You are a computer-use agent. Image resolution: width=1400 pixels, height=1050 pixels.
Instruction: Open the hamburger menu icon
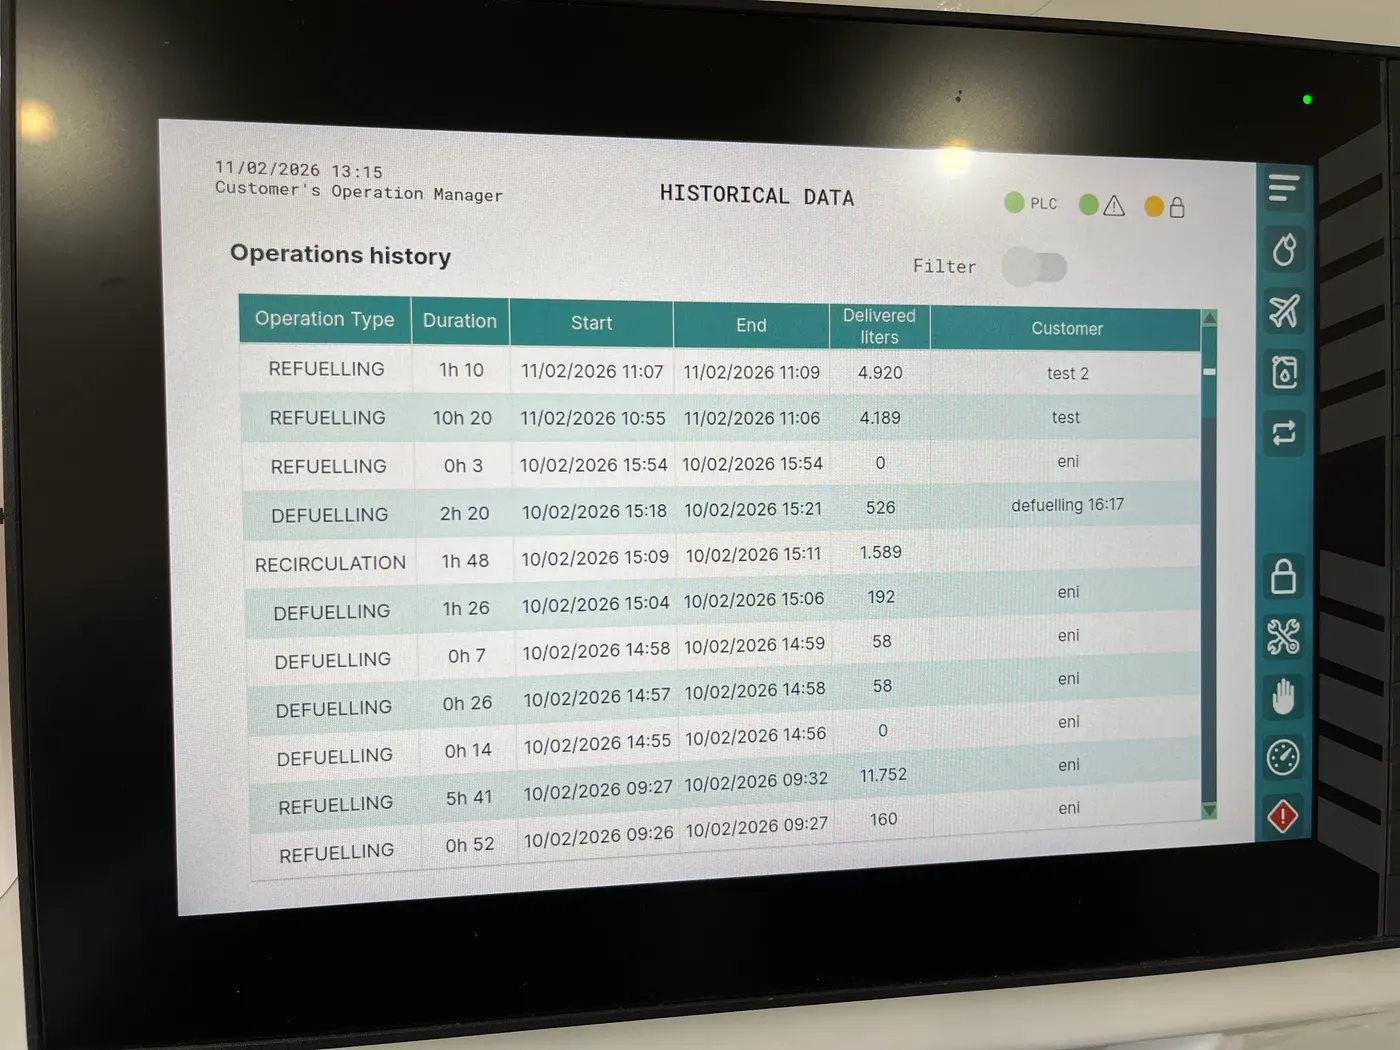point(1284,188)
